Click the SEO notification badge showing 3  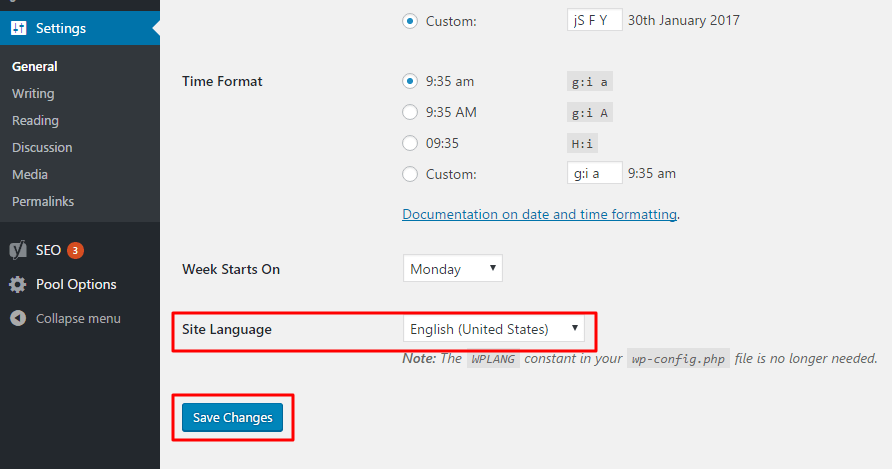tap(75, 250)
